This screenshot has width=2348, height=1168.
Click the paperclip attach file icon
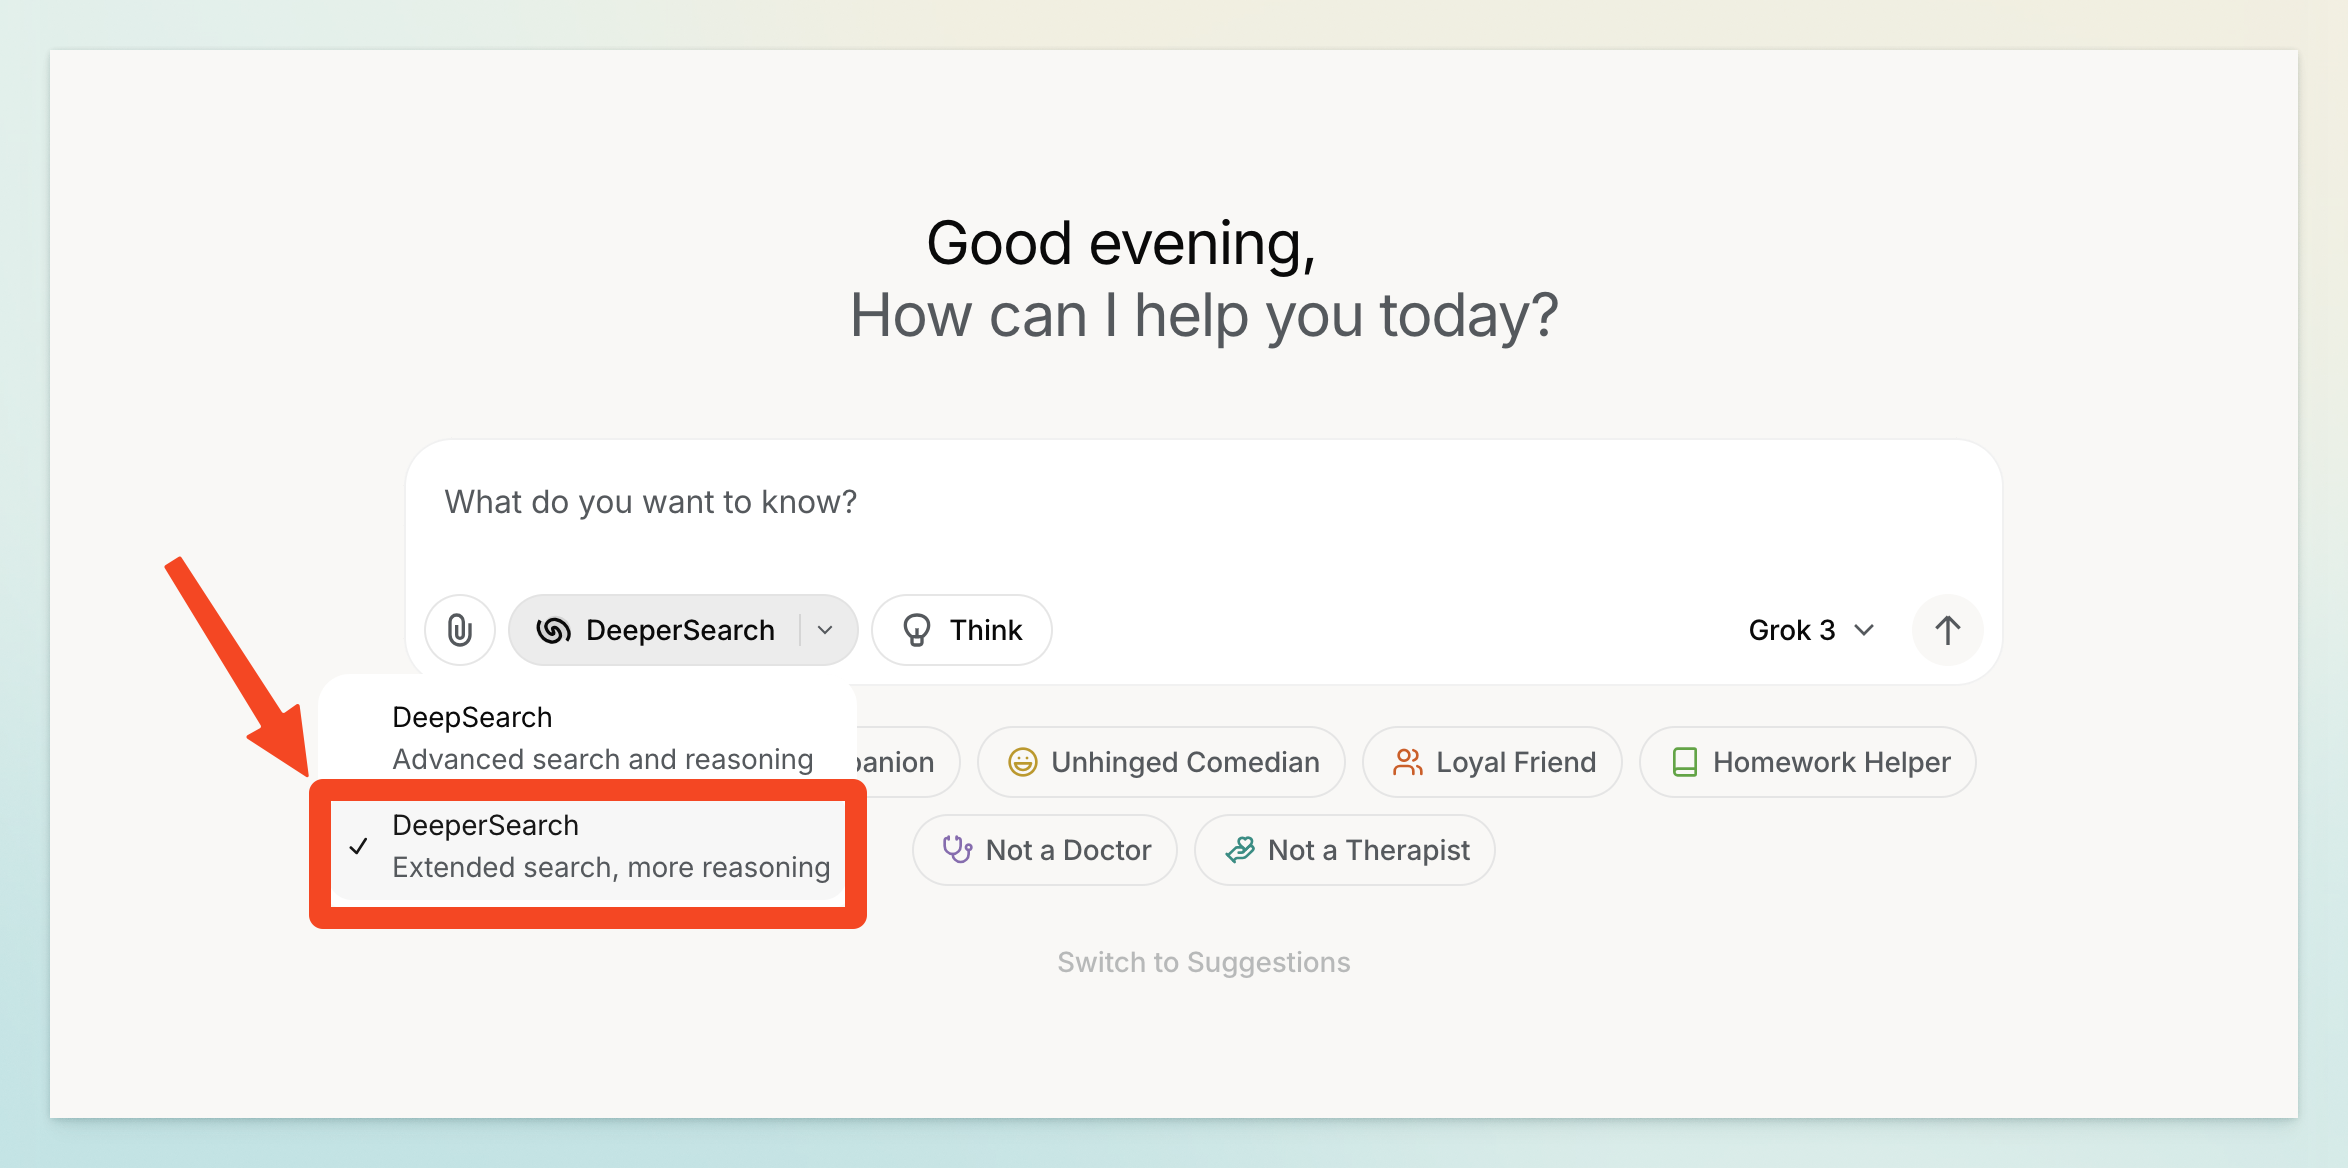459,630
